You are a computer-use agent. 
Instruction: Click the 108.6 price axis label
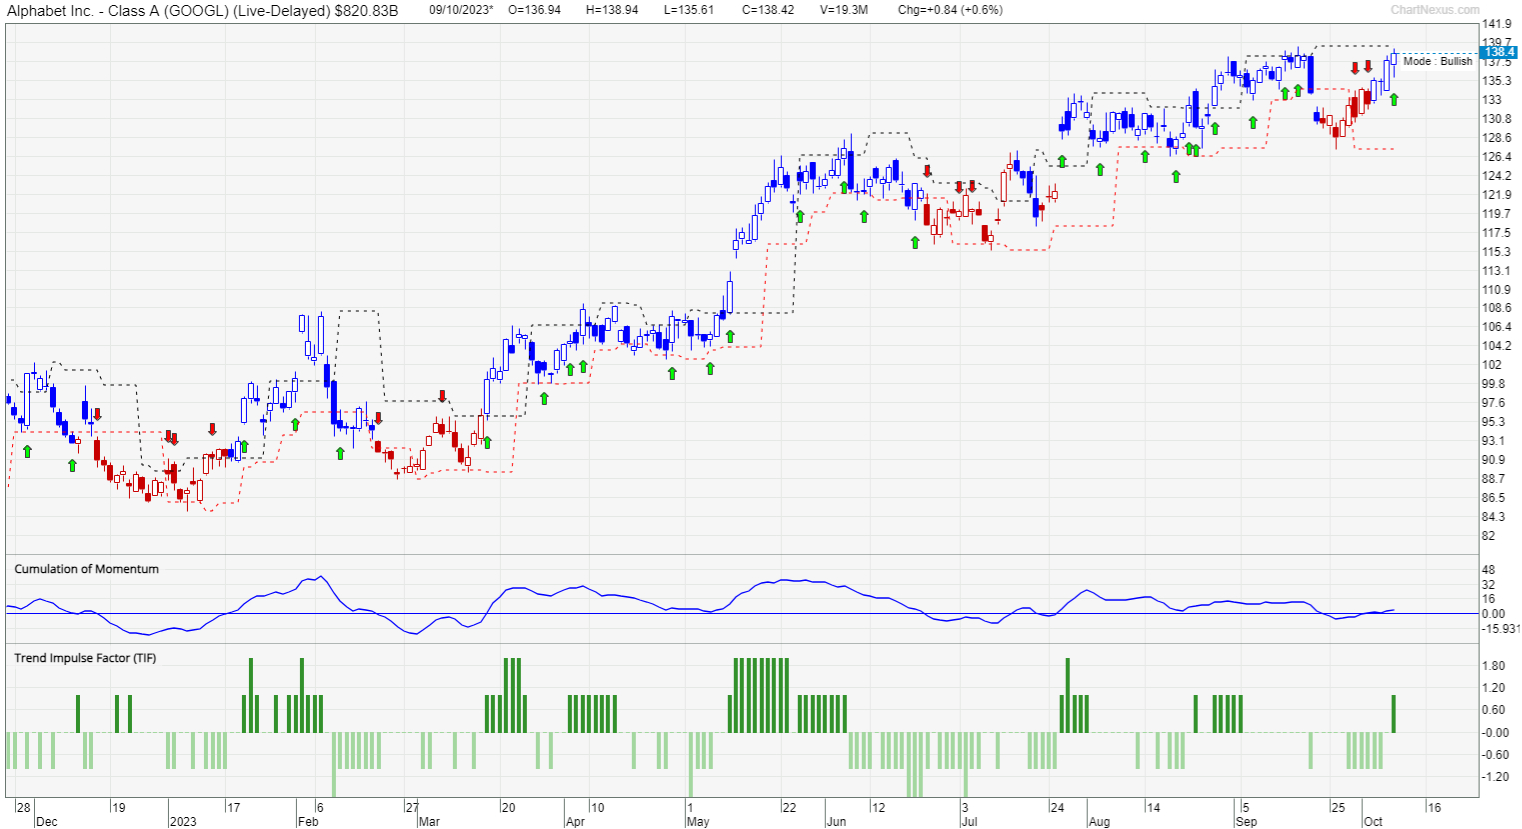[x=1497, y=308]
